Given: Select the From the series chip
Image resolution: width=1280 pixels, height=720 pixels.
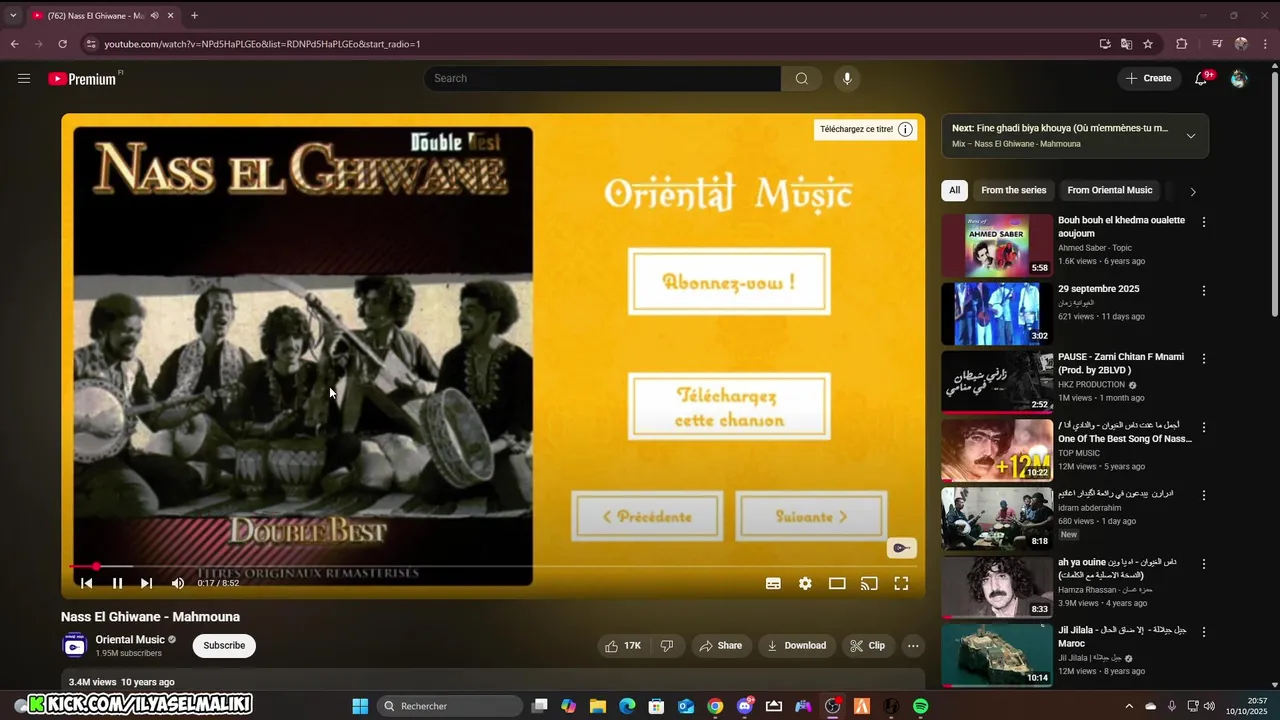Looking at the screenshot, I should (x=1013, y=190).
